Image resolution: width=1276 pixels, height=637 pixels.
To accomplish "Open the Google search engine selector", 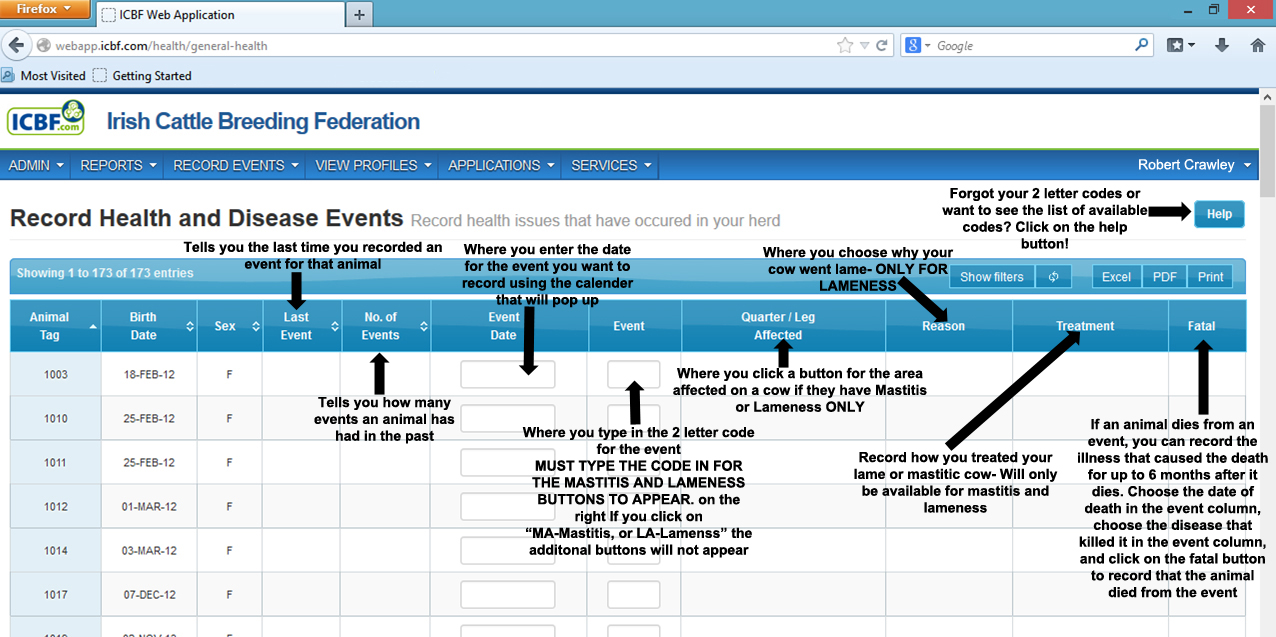I will coord(918,46).
